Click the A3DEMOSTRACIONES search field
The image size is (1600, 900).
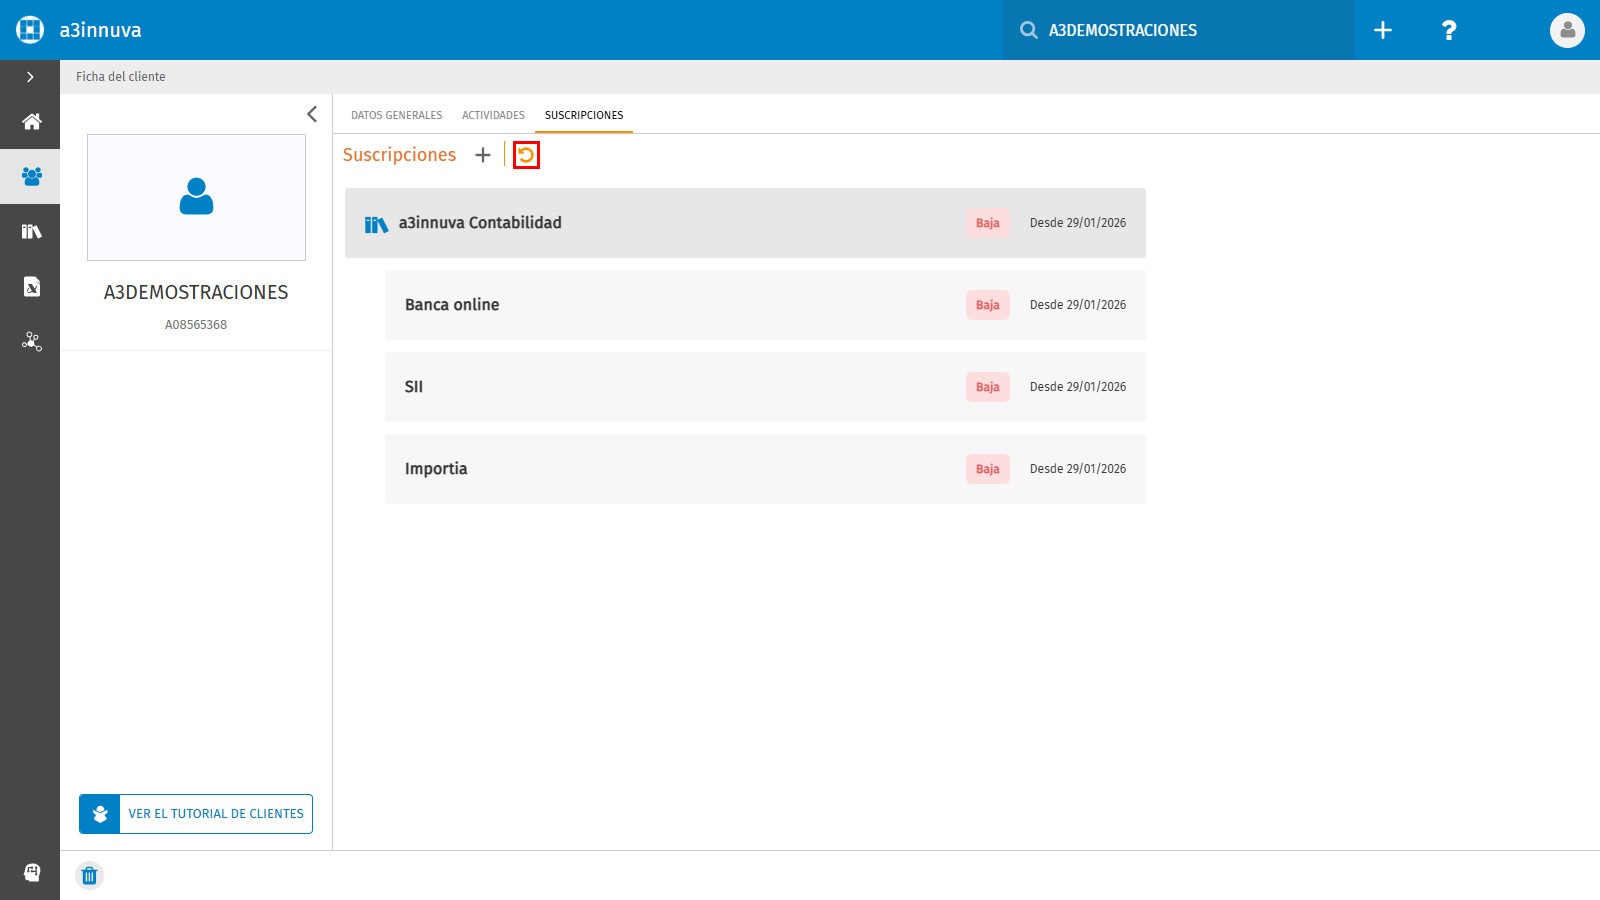click(x=1179, y=30)
